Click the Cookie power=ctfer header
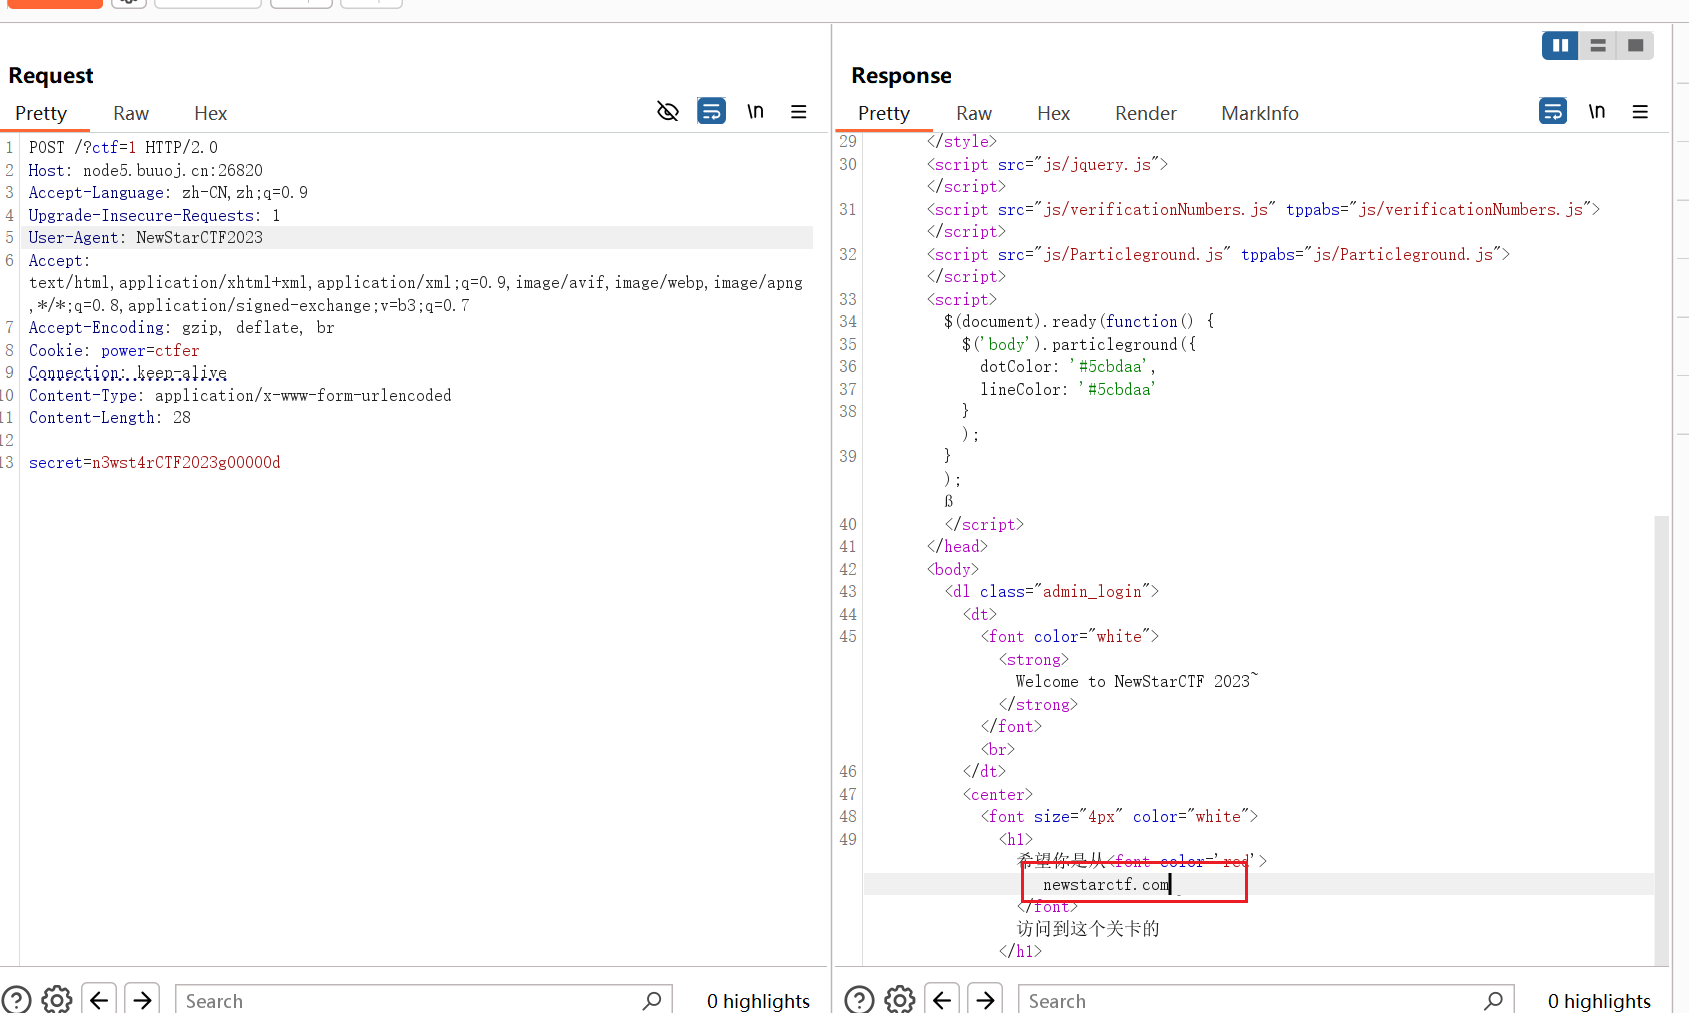 (x=114, y=350)
